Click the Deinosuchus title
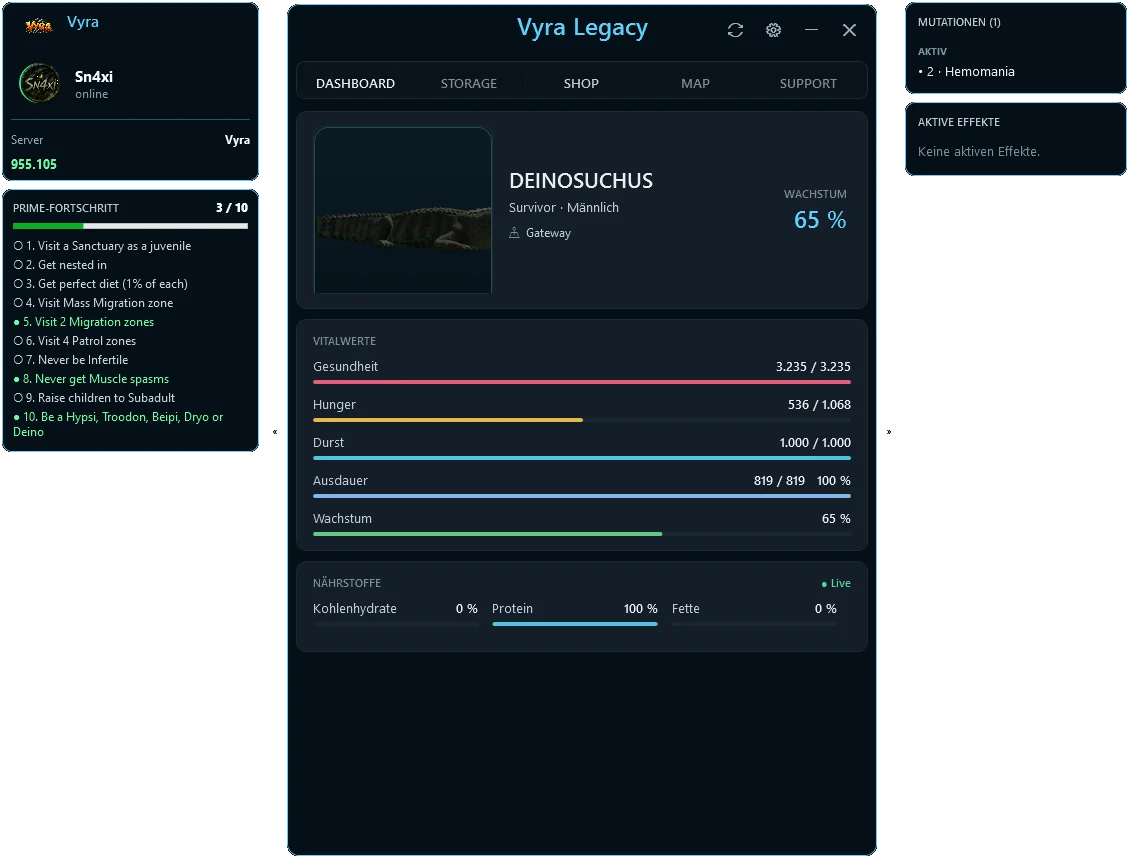Viewport: 1129px width, 858px height. [581, 181]
